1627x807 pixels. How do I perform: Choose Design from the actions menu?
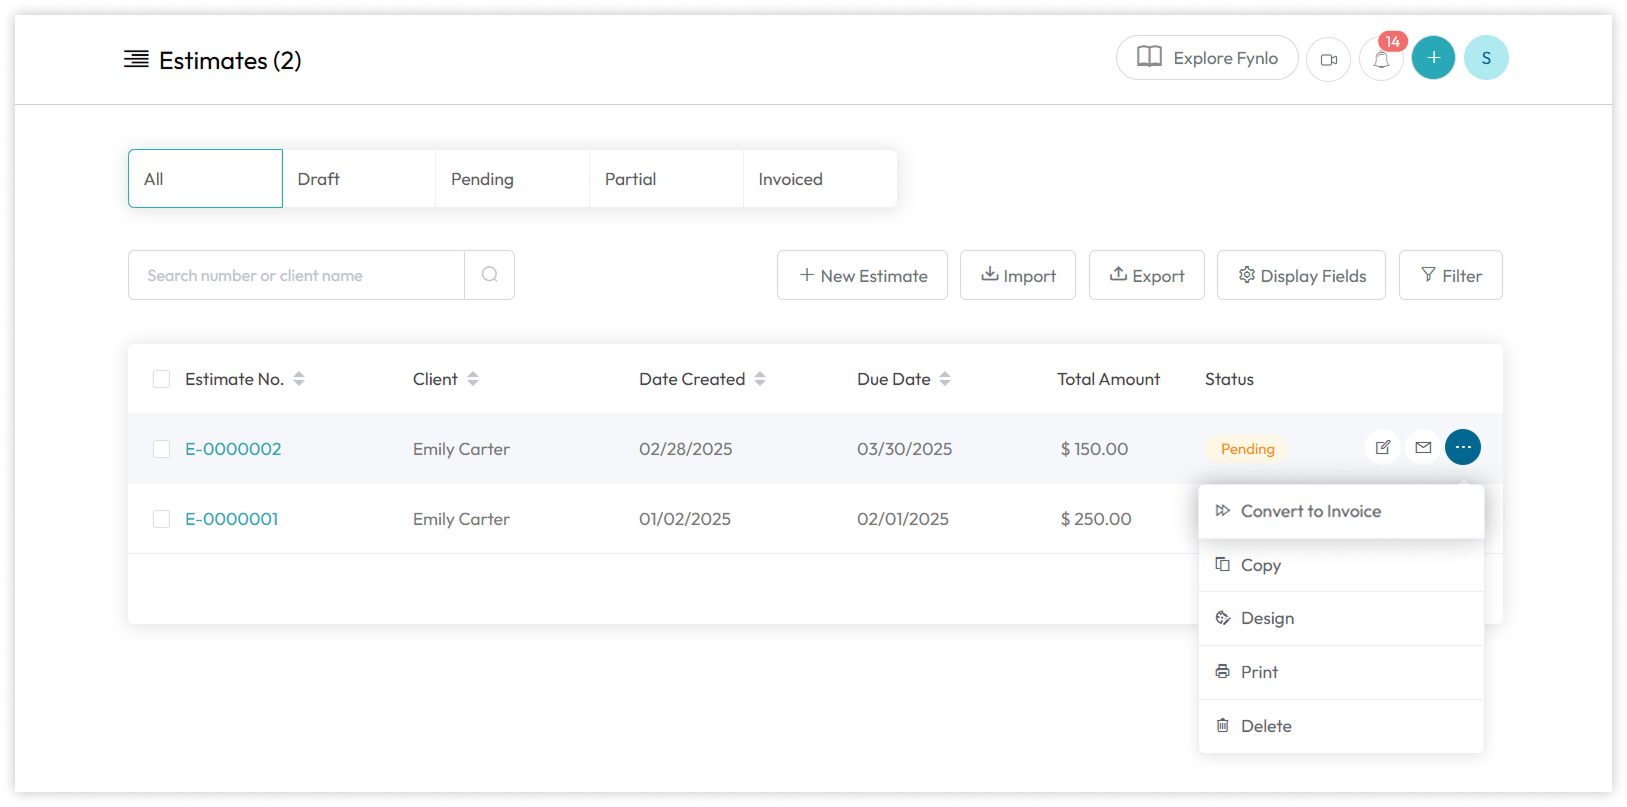1341,618
